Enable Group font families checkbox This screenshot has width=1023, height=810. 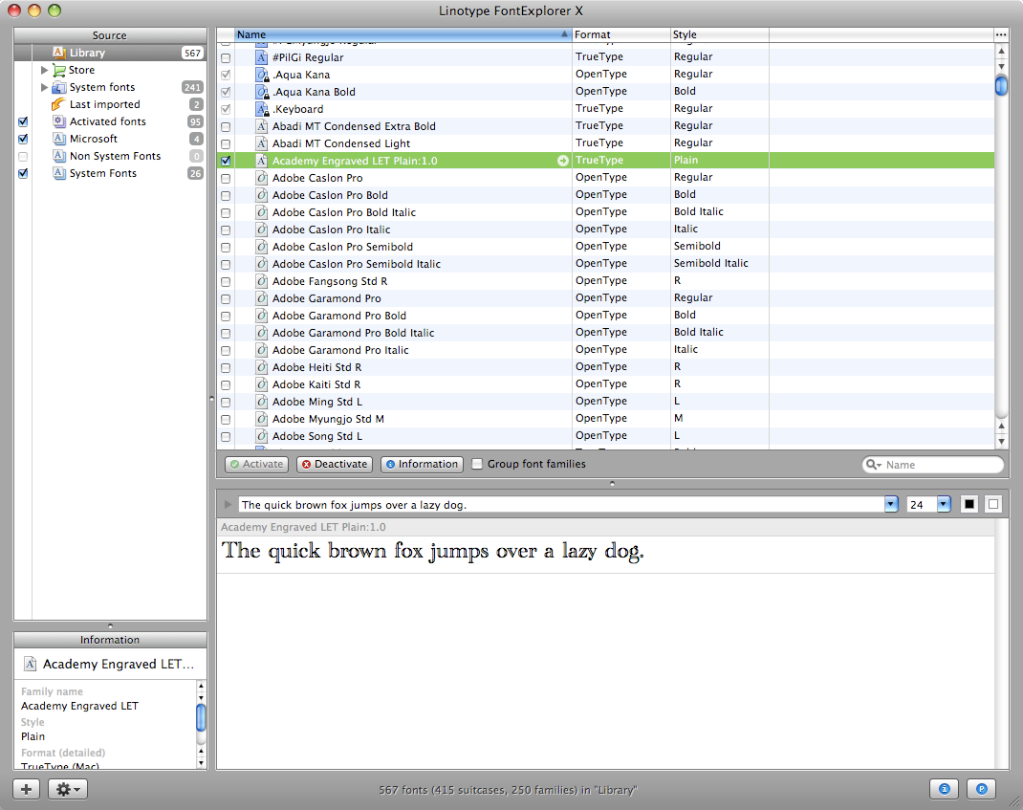click(478, 464)
